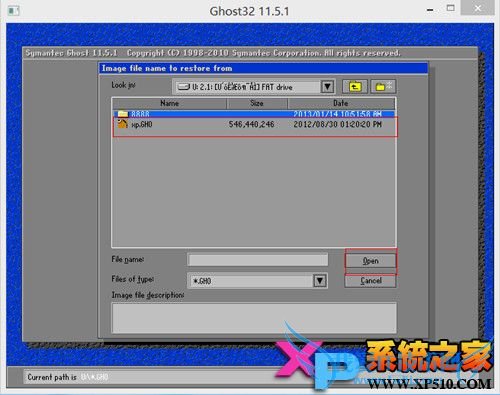Open the *.GHO file type combo box
Screen dimensions: 500x395
(257, 281)
